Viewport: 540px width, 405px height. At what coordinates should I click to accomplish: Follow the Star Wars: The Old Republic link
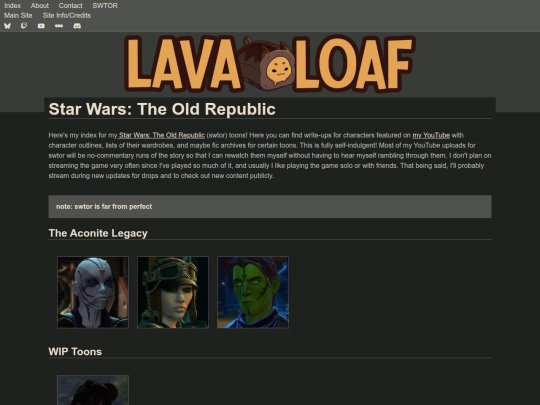point(162,135)
